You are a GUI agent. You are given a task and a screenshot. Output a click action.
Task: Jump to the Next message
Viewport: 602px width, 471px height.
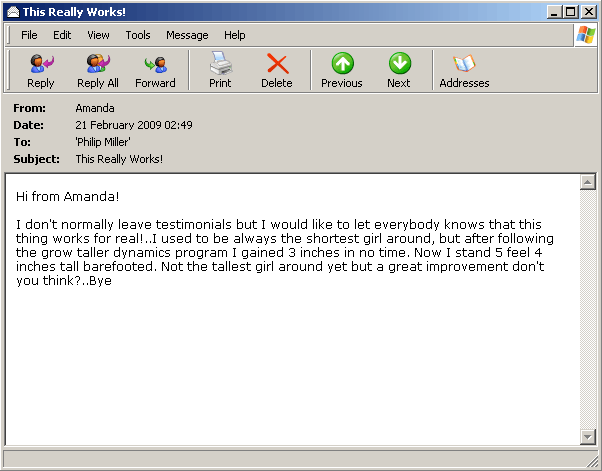pyautogui.click(x=399, y=70)
